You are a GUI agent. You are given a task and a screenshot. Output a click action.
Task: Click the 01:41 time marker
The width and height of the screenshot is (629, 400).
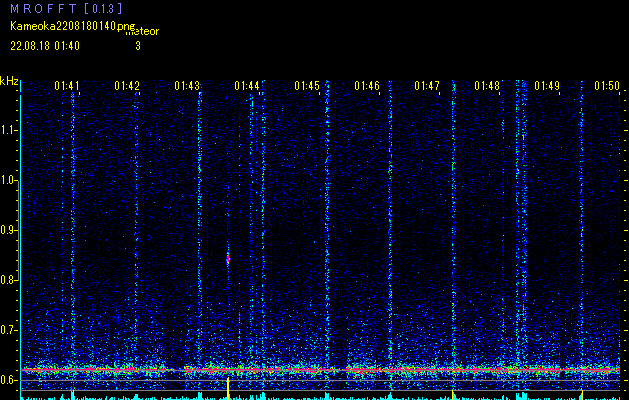(67, 86)
